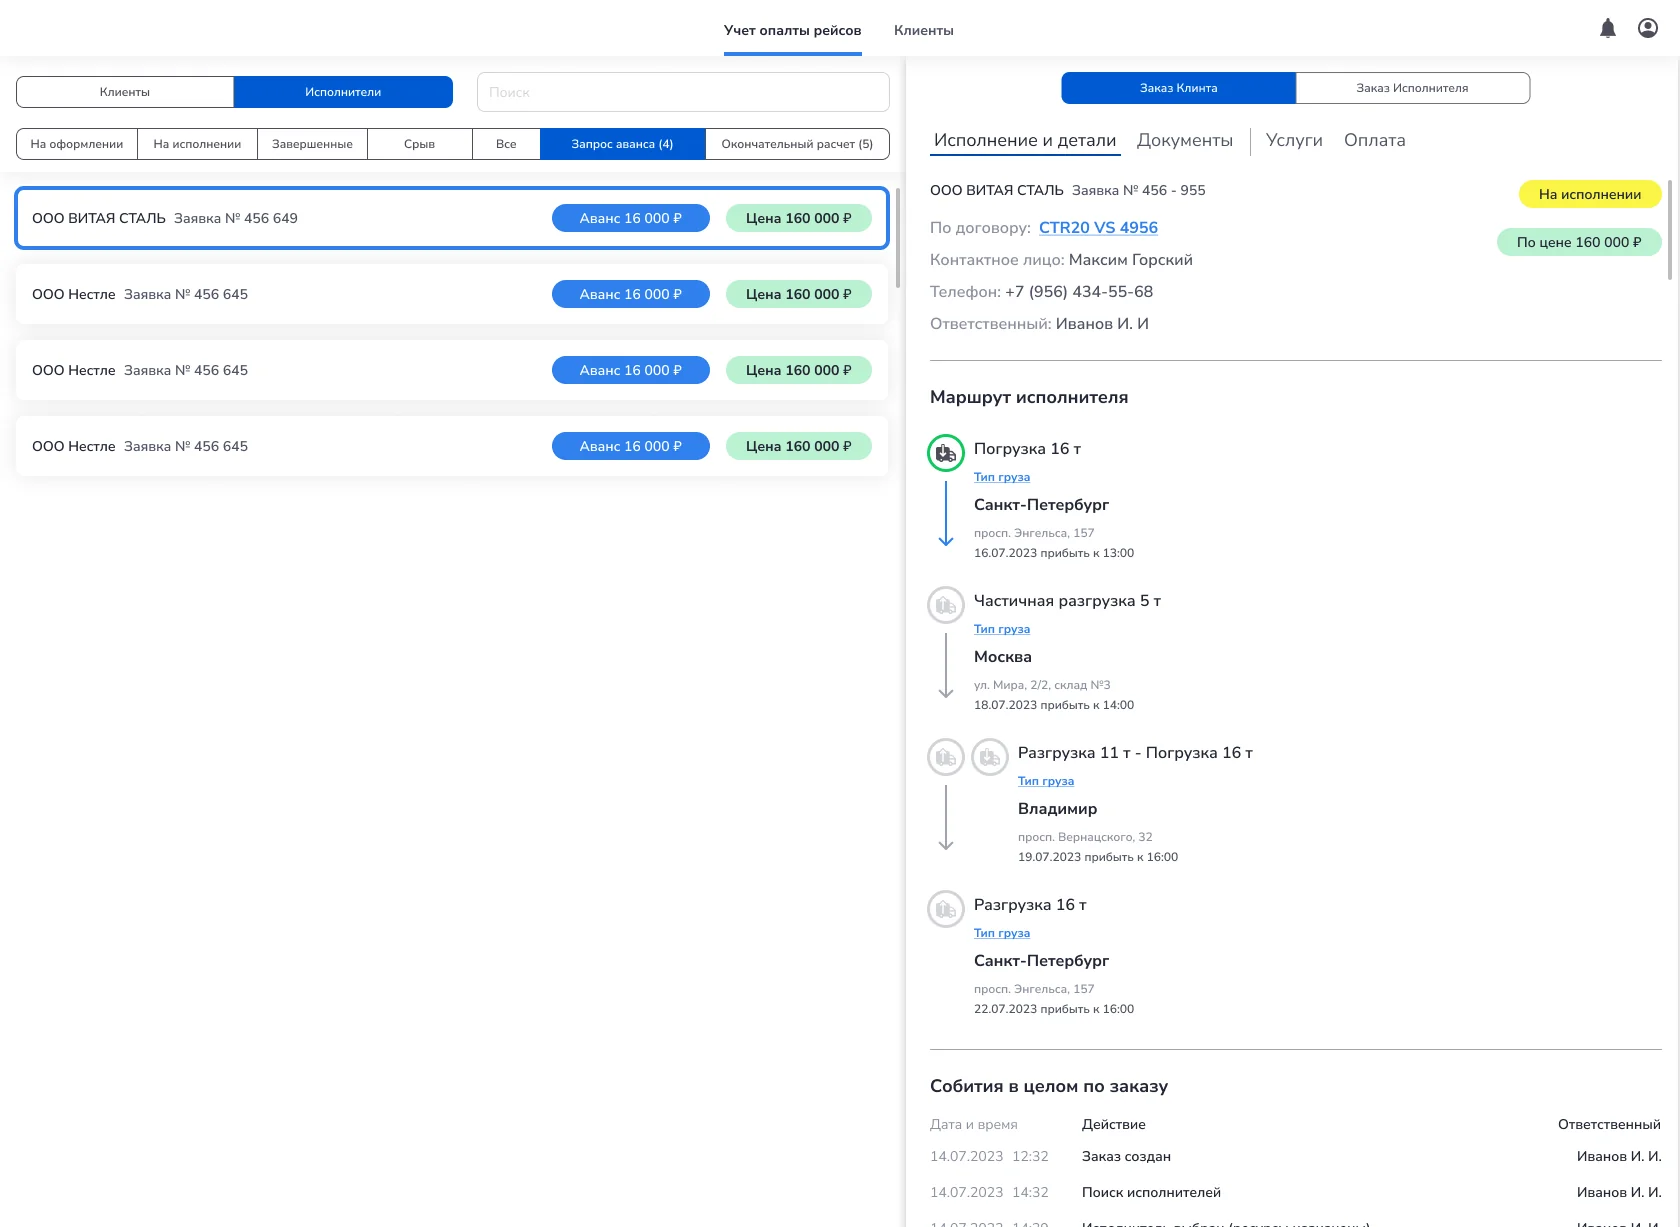Click the green loading truck icon at Погрузка 16 т
This screenshot has height=1227, width=1680.
coord(946,453)
